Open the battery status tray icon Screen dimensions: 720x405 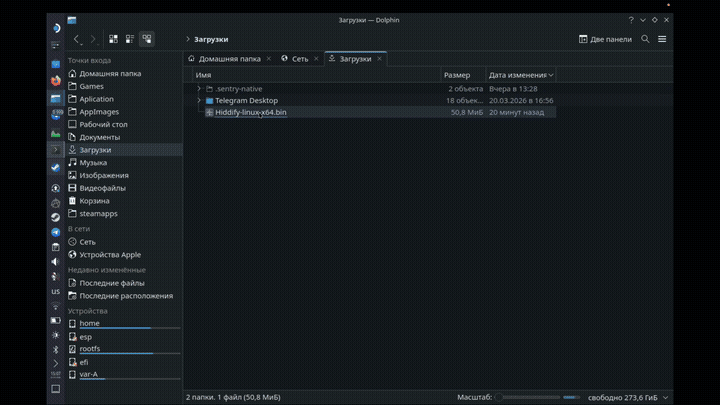coord(56,321)
